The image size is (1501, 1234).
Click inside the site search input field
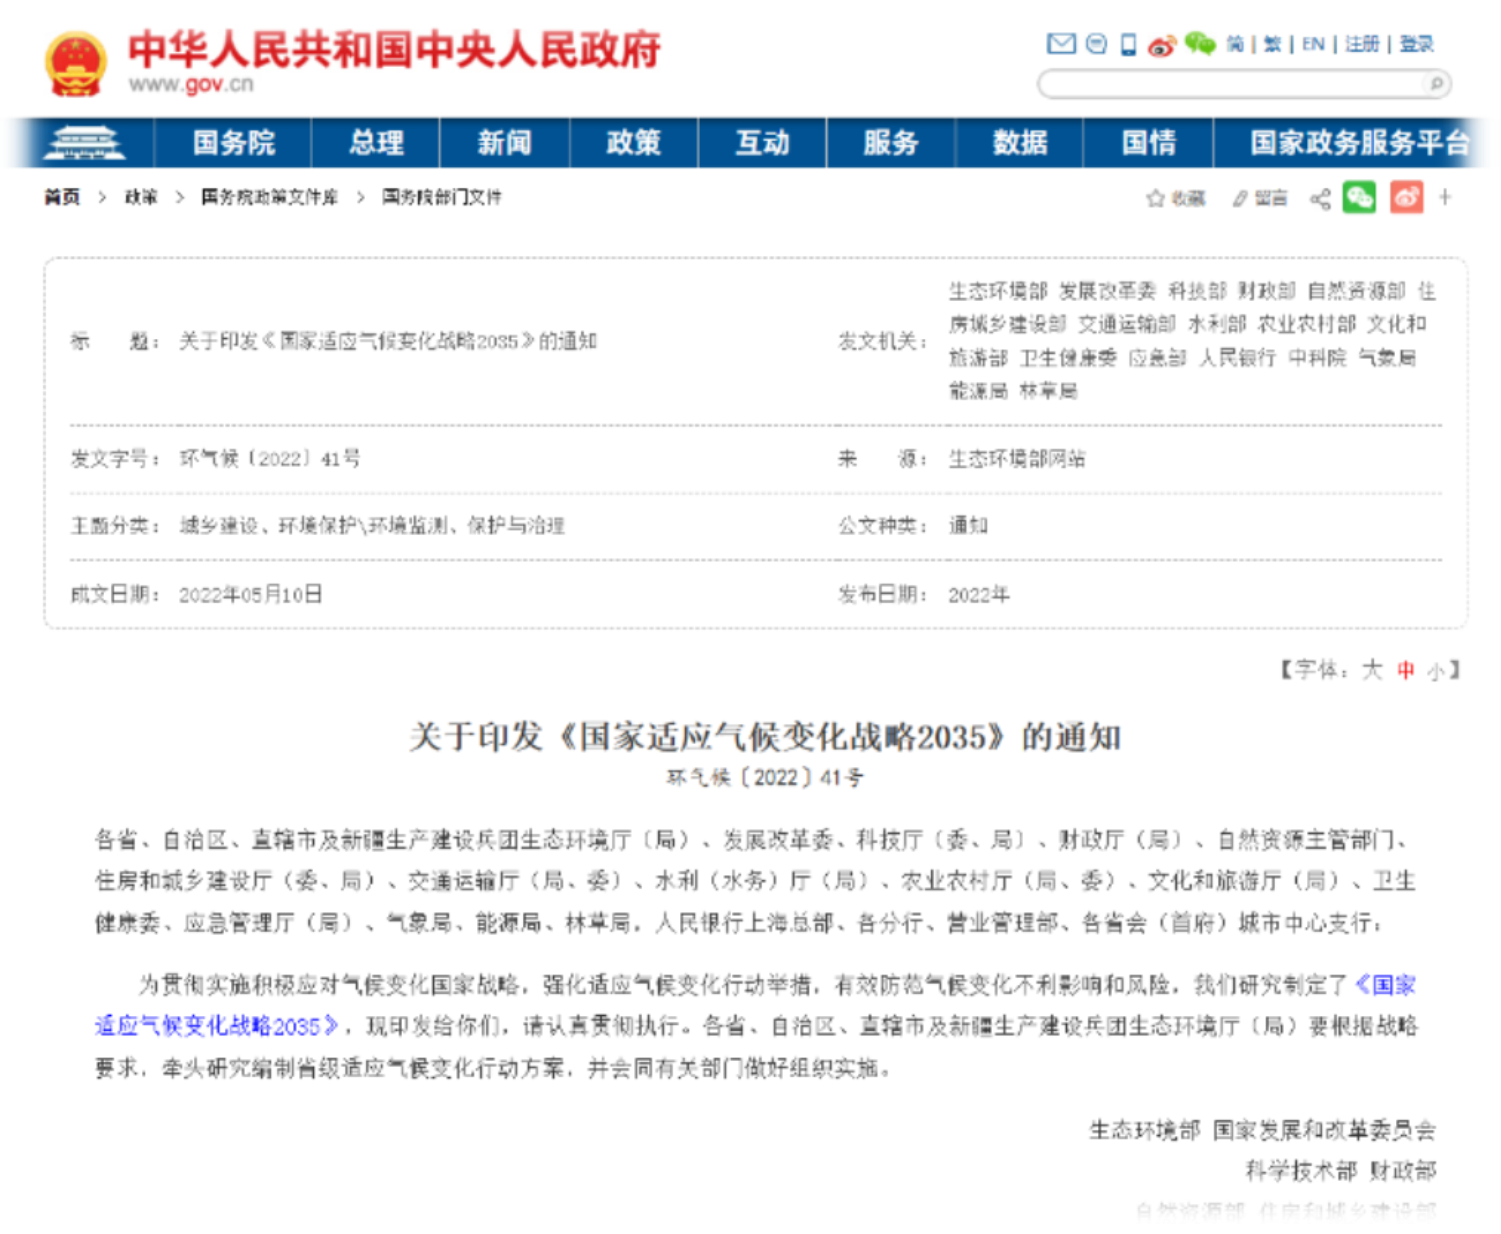pos(1230,84)
